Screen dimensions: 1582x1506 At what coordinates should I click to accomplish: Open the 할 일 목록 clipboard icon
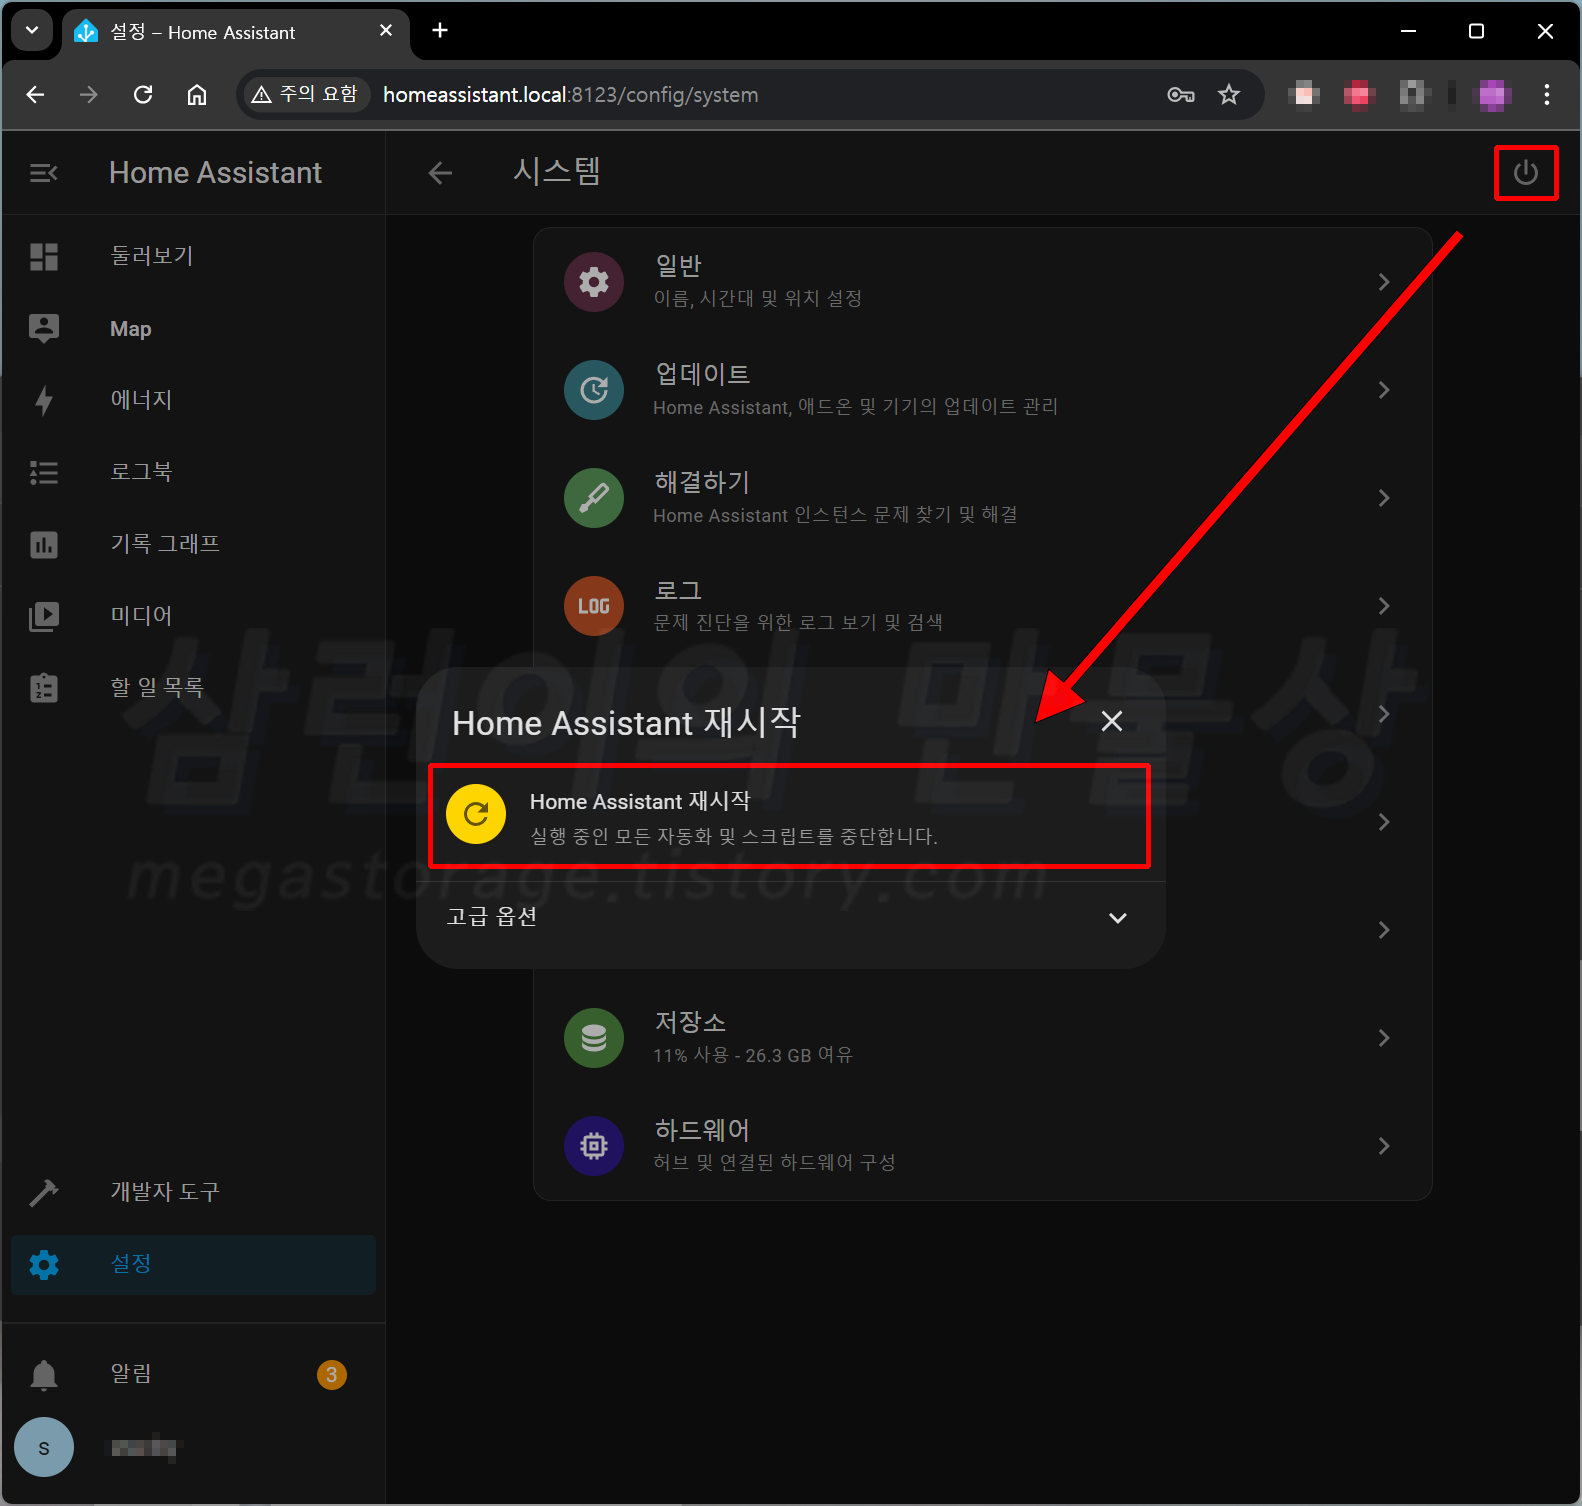(44, 688)
